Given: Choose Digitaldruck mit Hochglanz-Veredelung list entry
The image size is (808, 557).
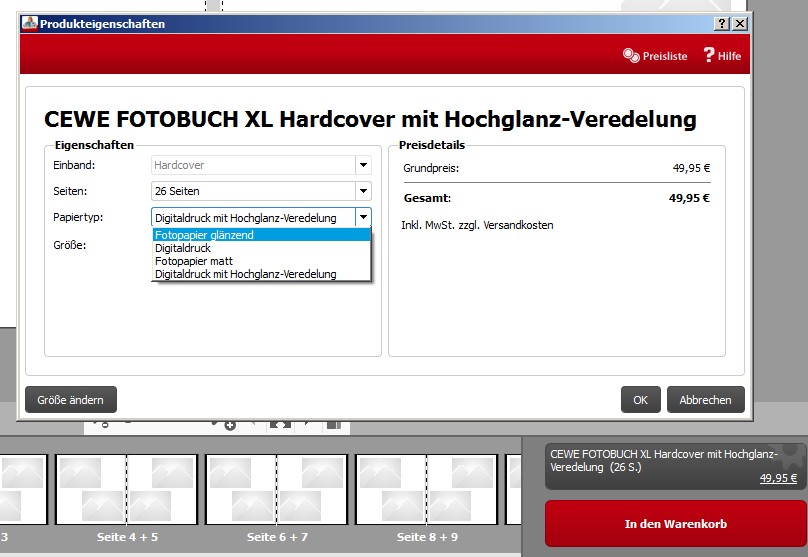Looking at the screenshot, I should [x=261, y=274].
